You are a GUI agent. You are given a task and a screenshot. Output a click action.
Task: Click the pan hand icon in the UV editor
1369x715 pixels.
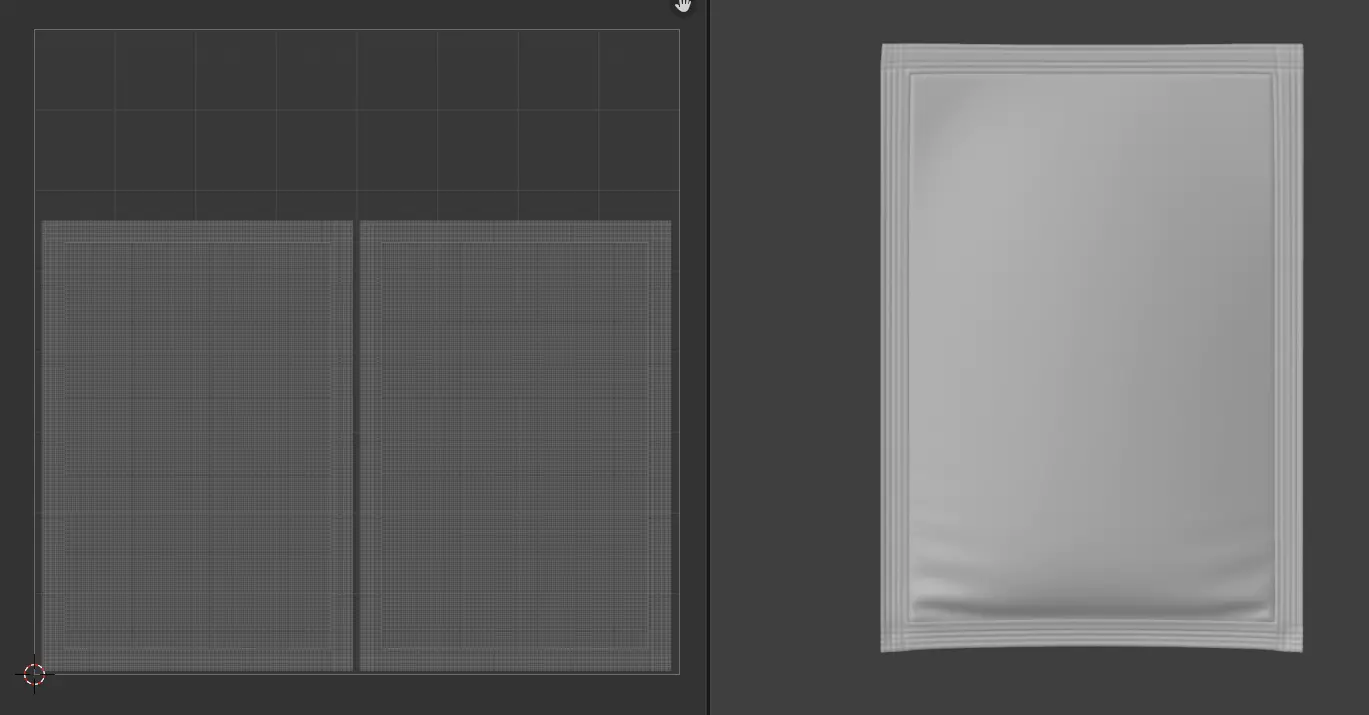pos(683,5)
